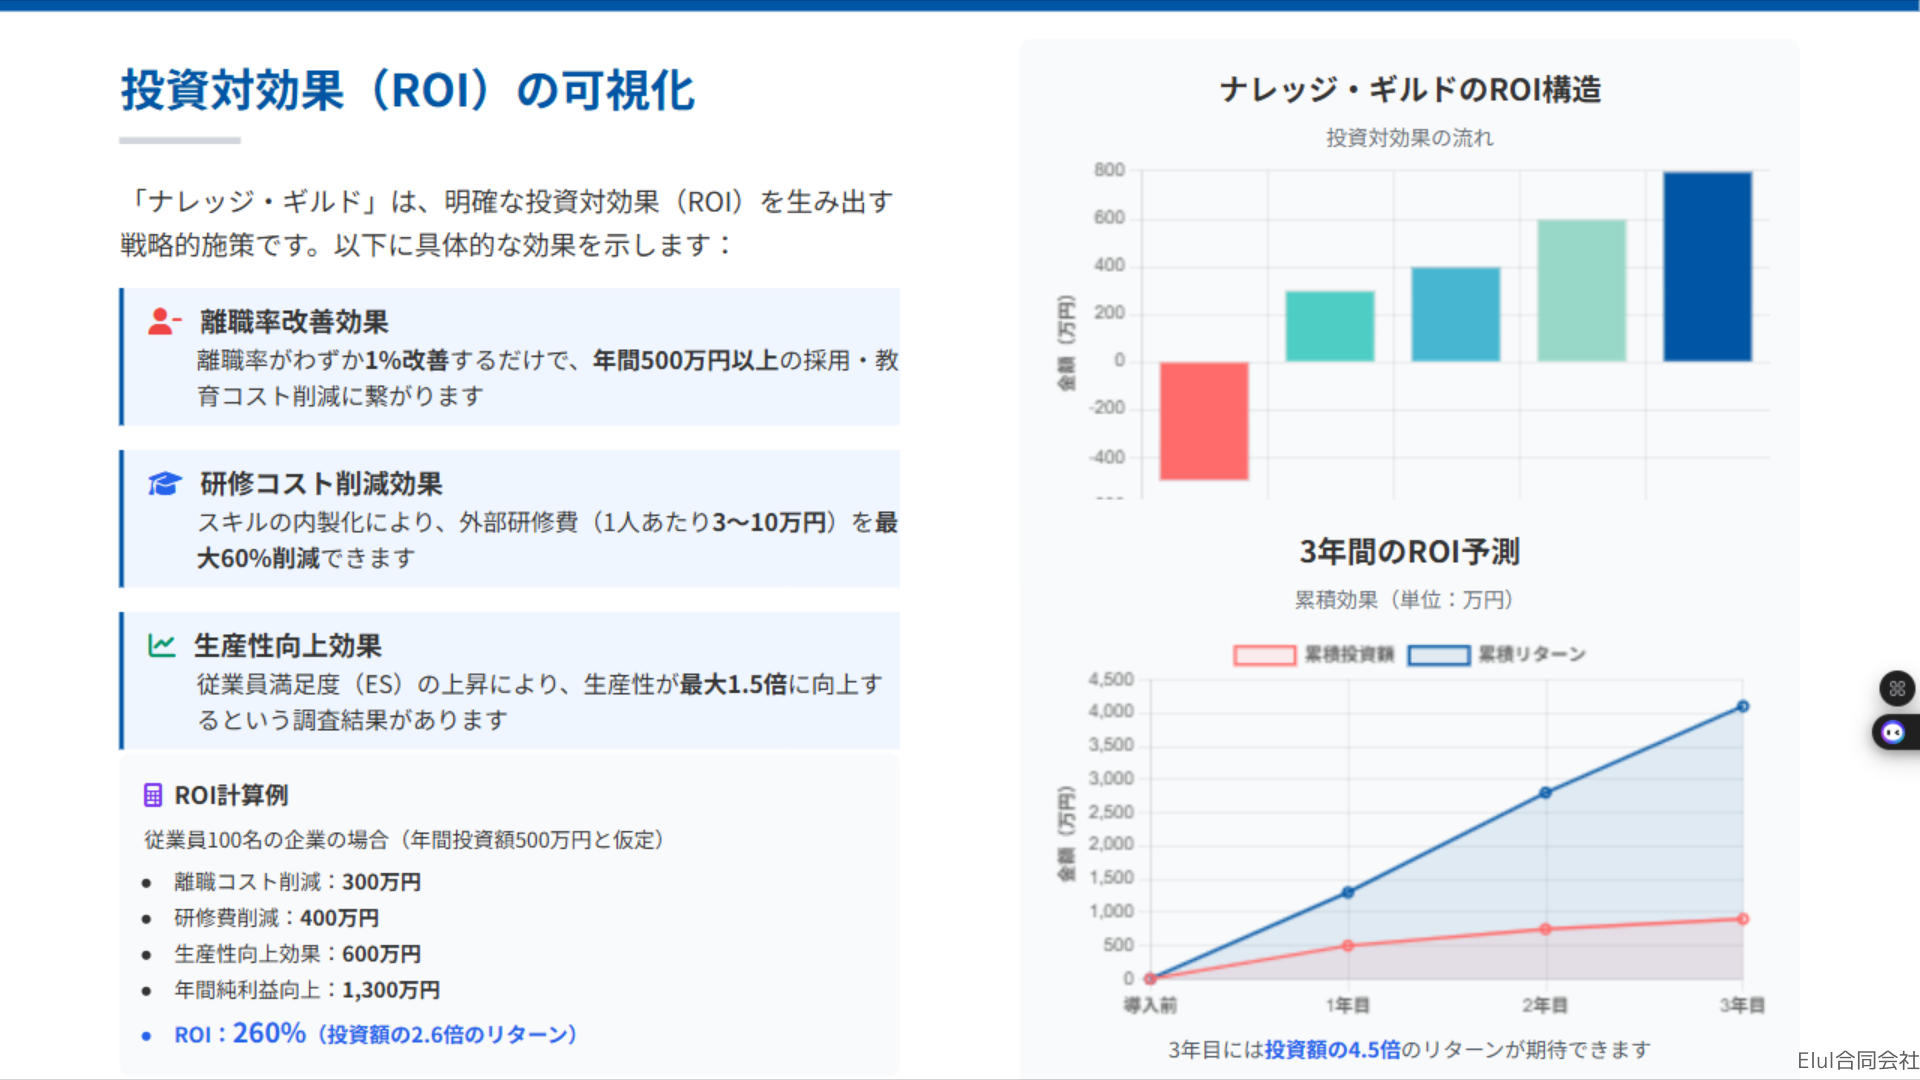Click the dark blue 800 bar
Image resolution: width=1920 pixels, height=1080 pixels.
[x=1707, y=266]
